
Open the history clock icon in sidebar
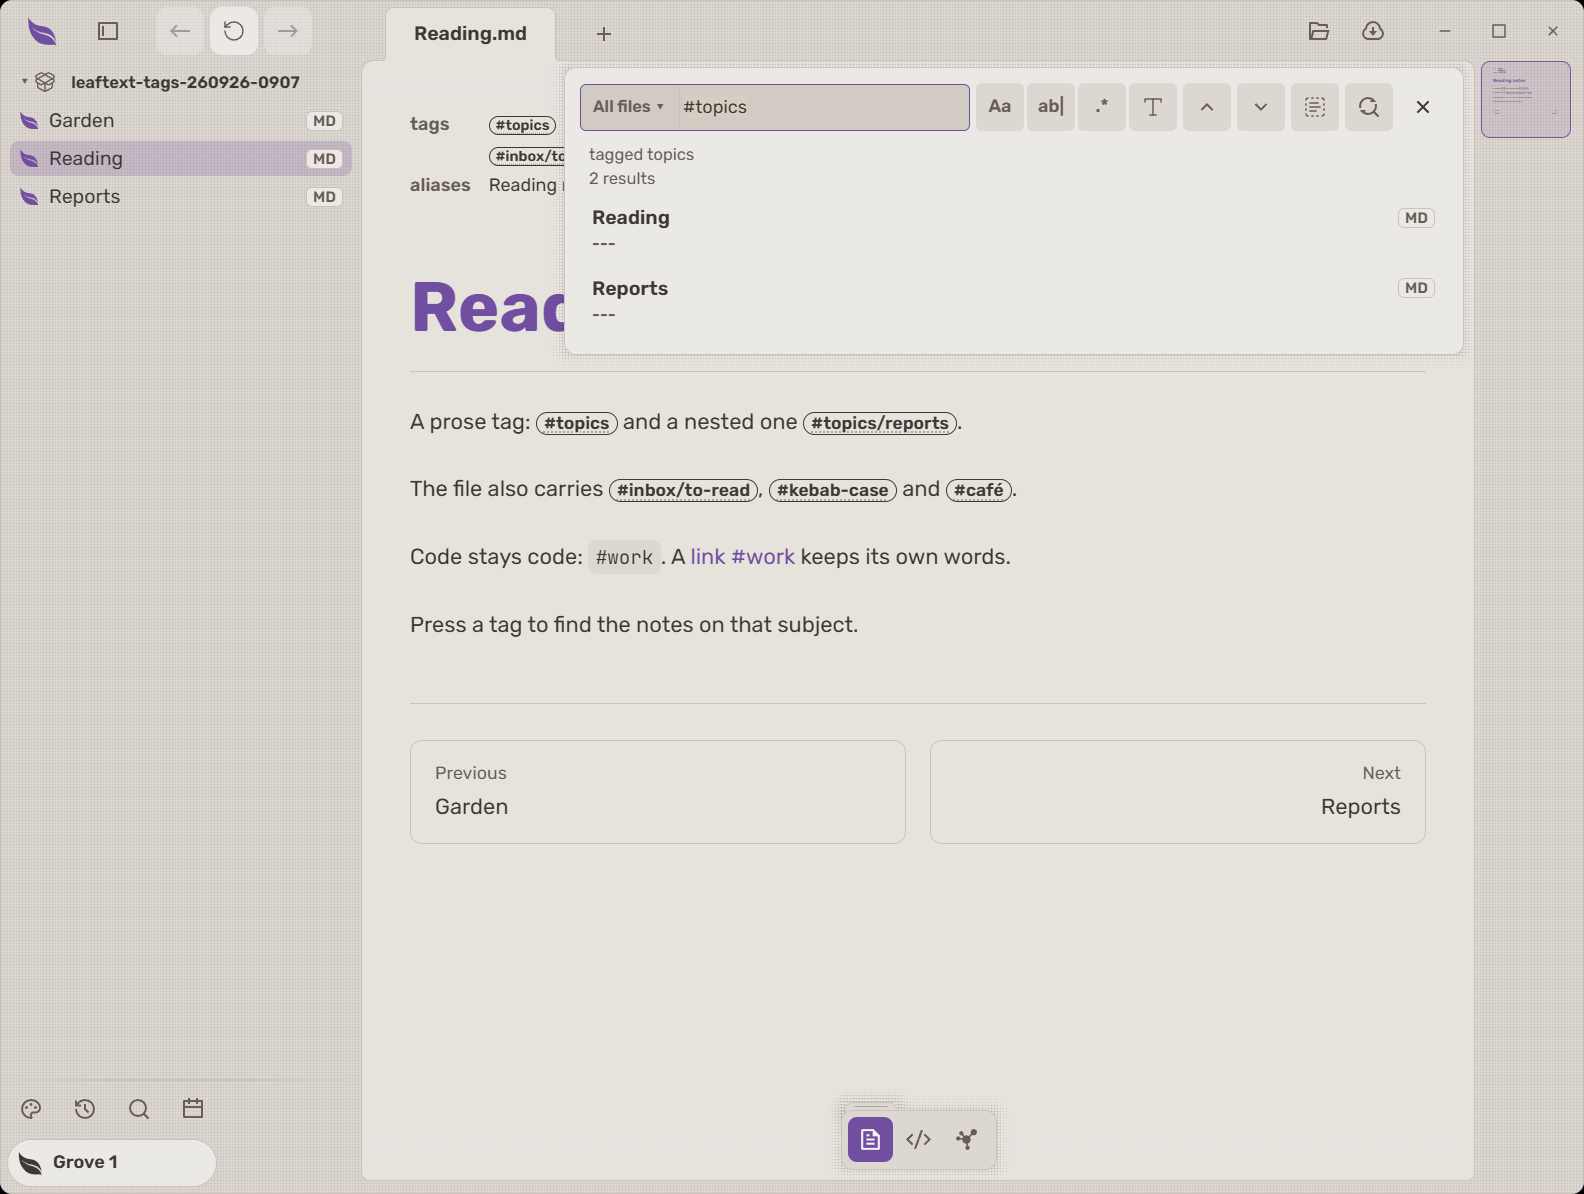coord(85,1108)
